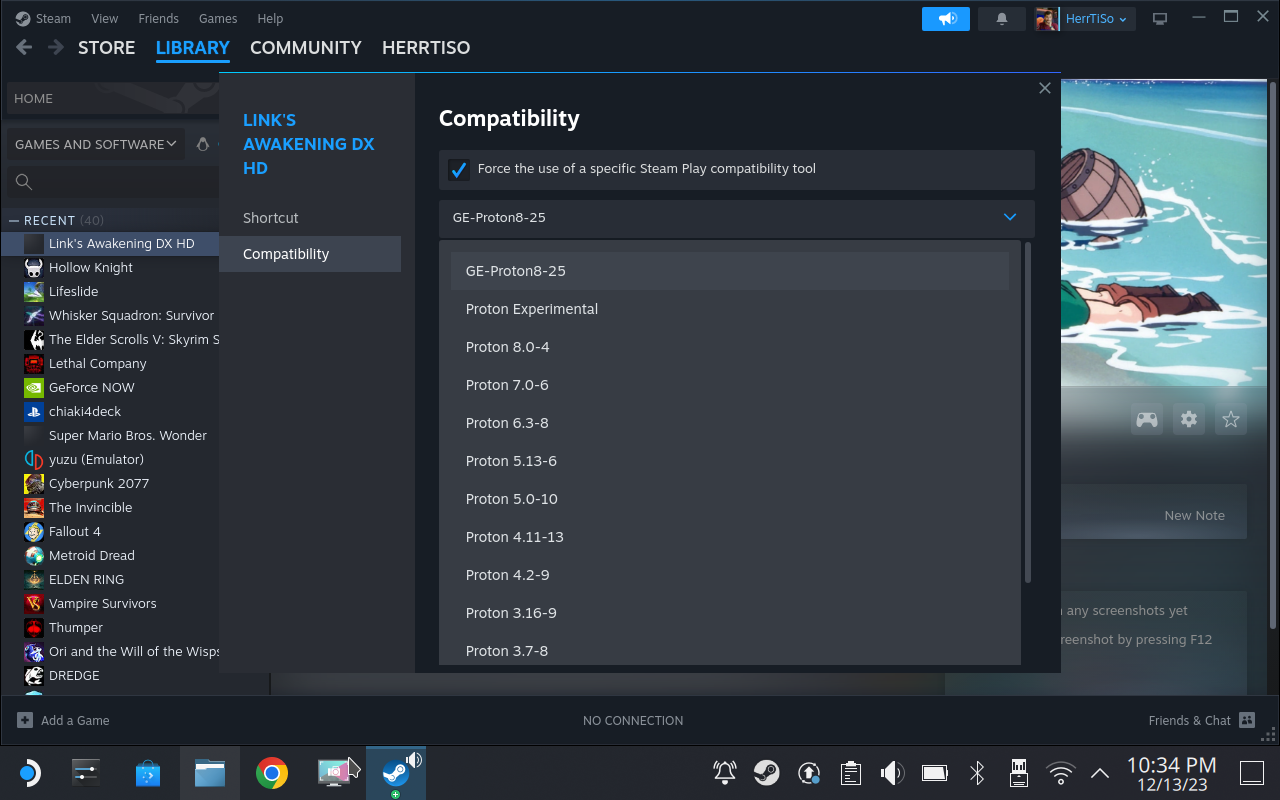The image size is (1280, 800).
Task: Click the show desktop button
Action: coord(1252,772)
